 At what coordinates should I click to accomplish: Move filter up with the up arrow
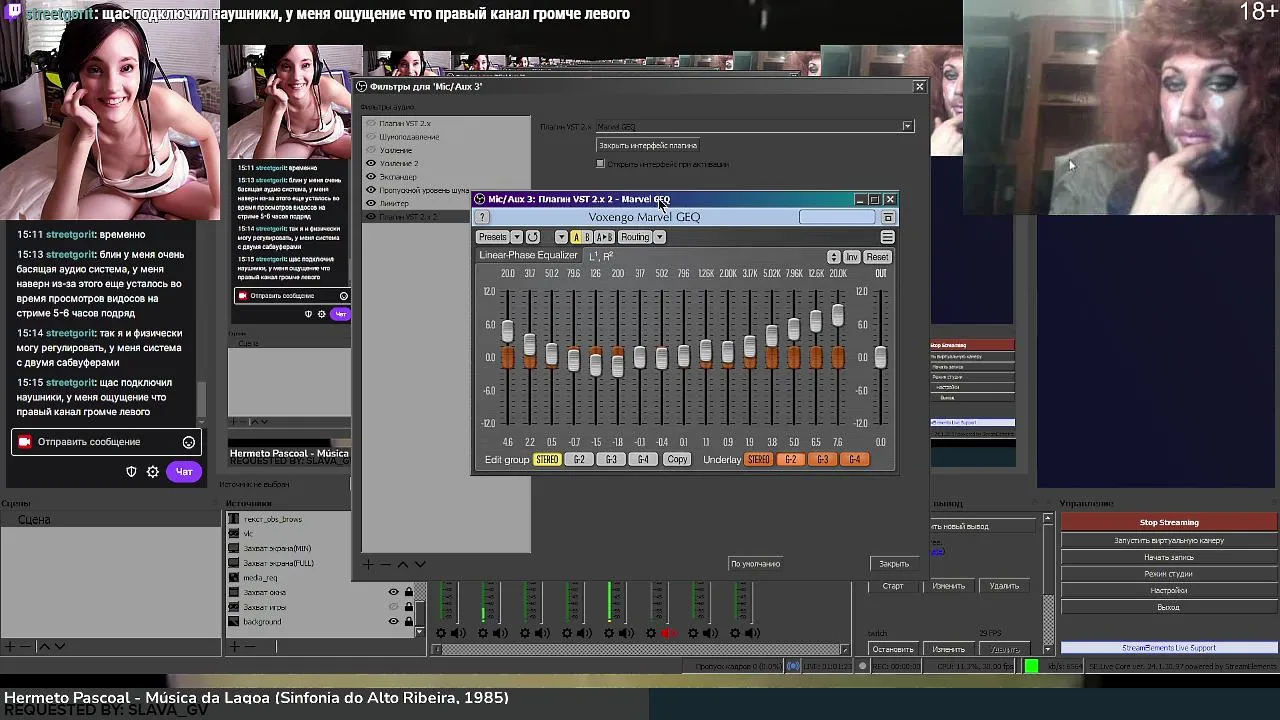tap(403, 564)
